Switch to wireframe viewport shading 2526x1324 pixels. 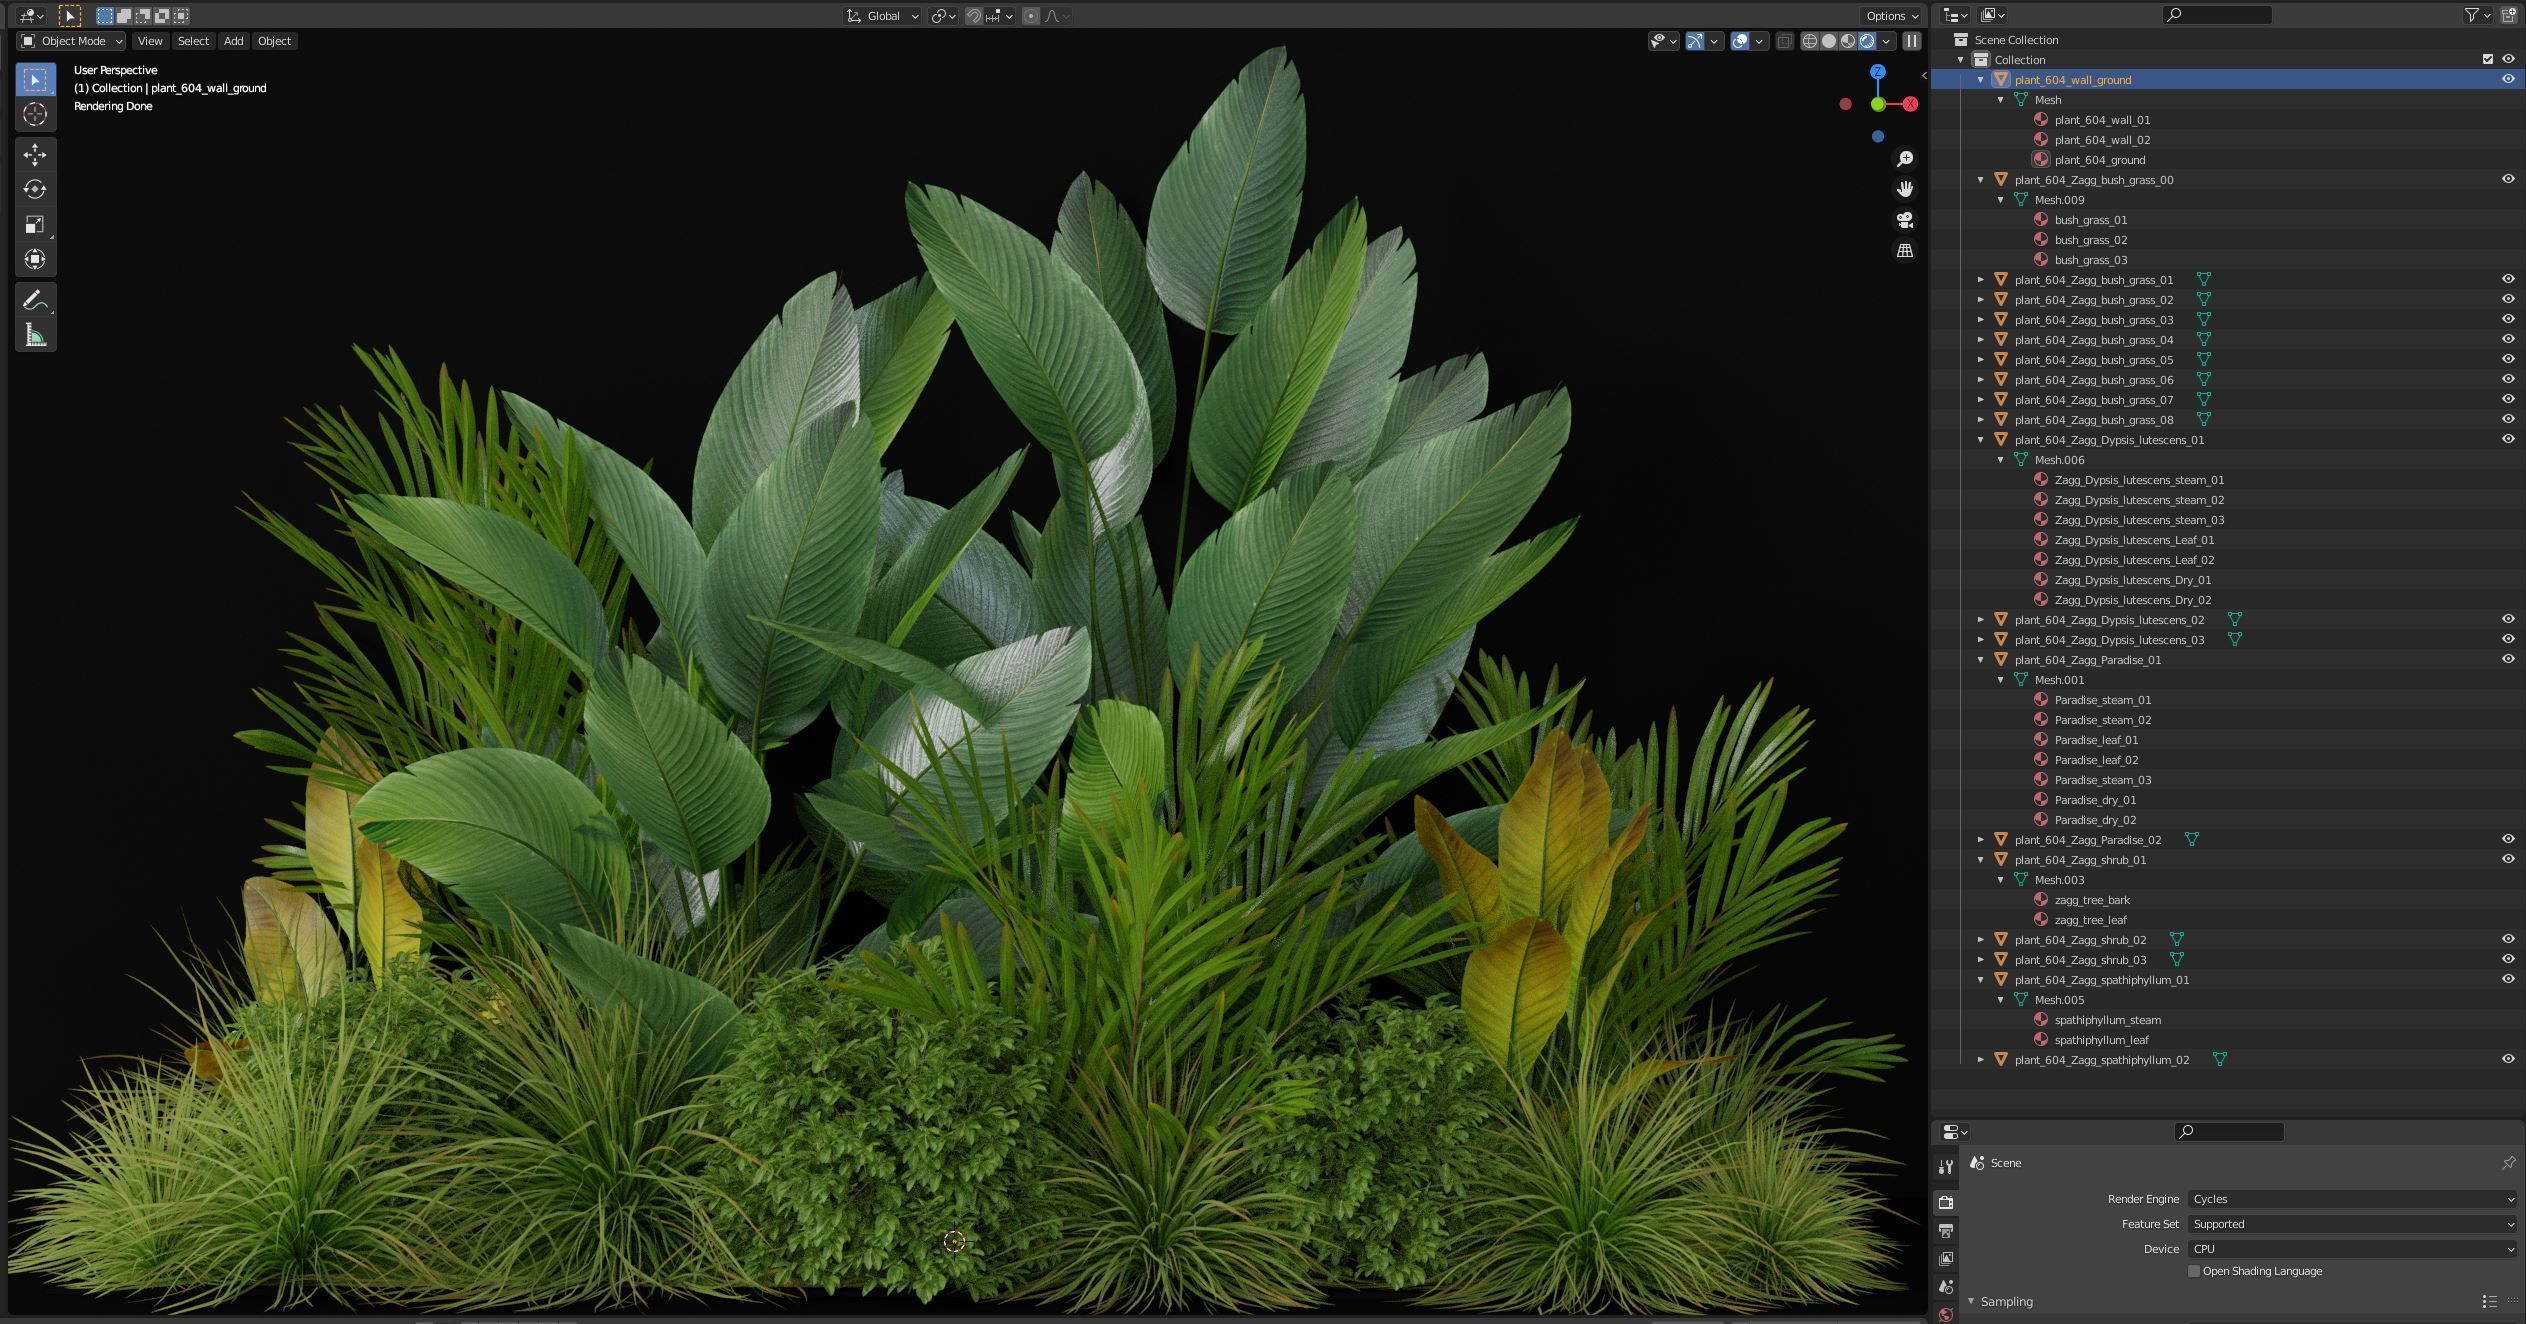point(1810,41)
